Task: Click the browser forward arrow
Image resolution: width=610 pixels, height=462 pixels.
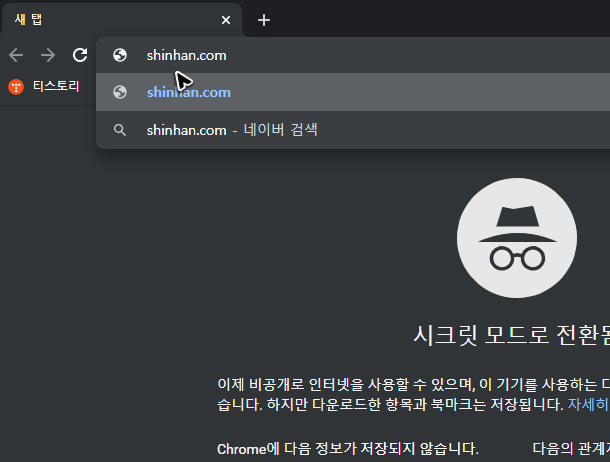Action: tap(48, 55)
